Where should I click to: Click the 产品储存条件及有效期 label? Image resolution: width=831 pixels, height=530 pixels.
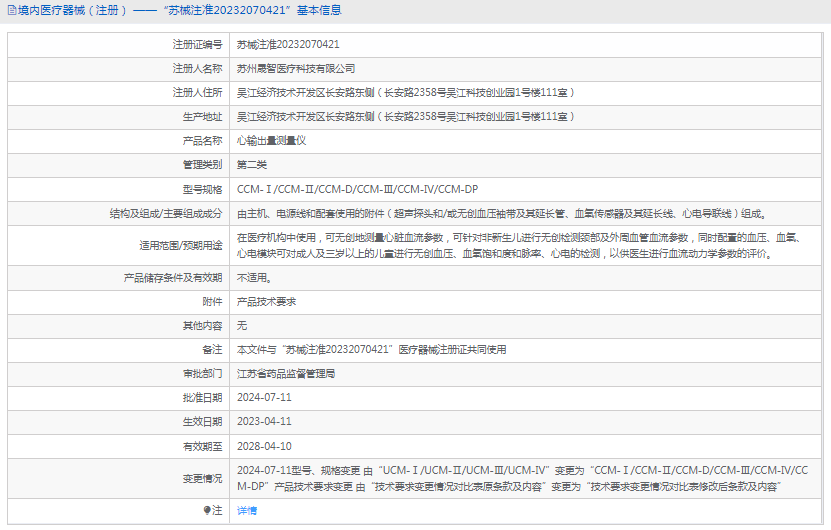tap(173, 278)
